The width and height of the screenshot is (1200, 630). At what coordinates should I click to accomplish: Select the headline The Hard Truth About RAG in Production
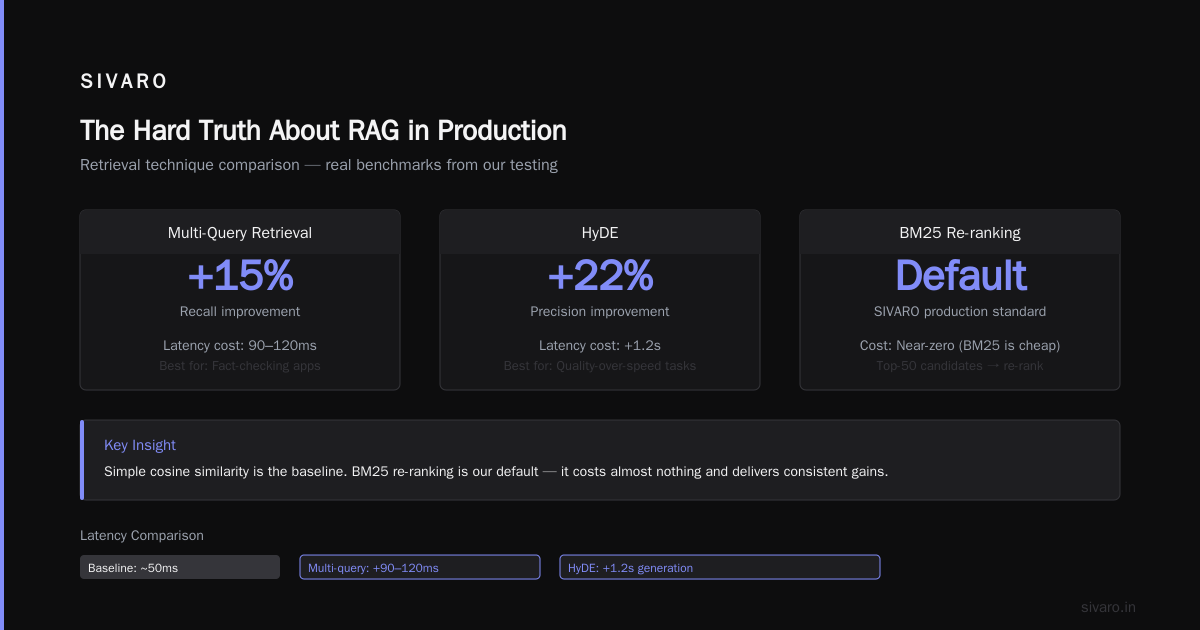click(x=323, y=131)
